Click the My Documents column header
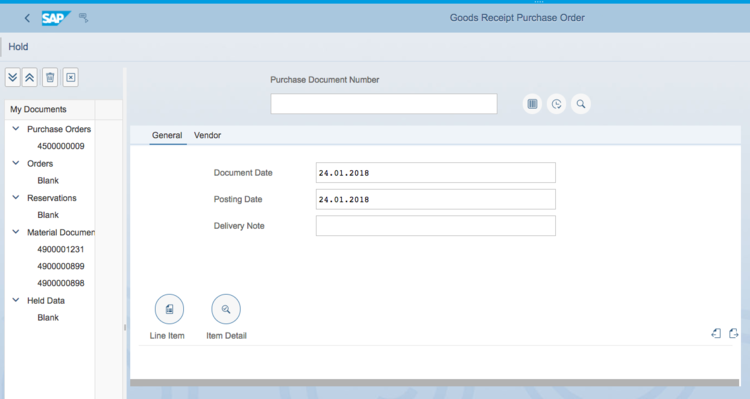 pos(50,110)
